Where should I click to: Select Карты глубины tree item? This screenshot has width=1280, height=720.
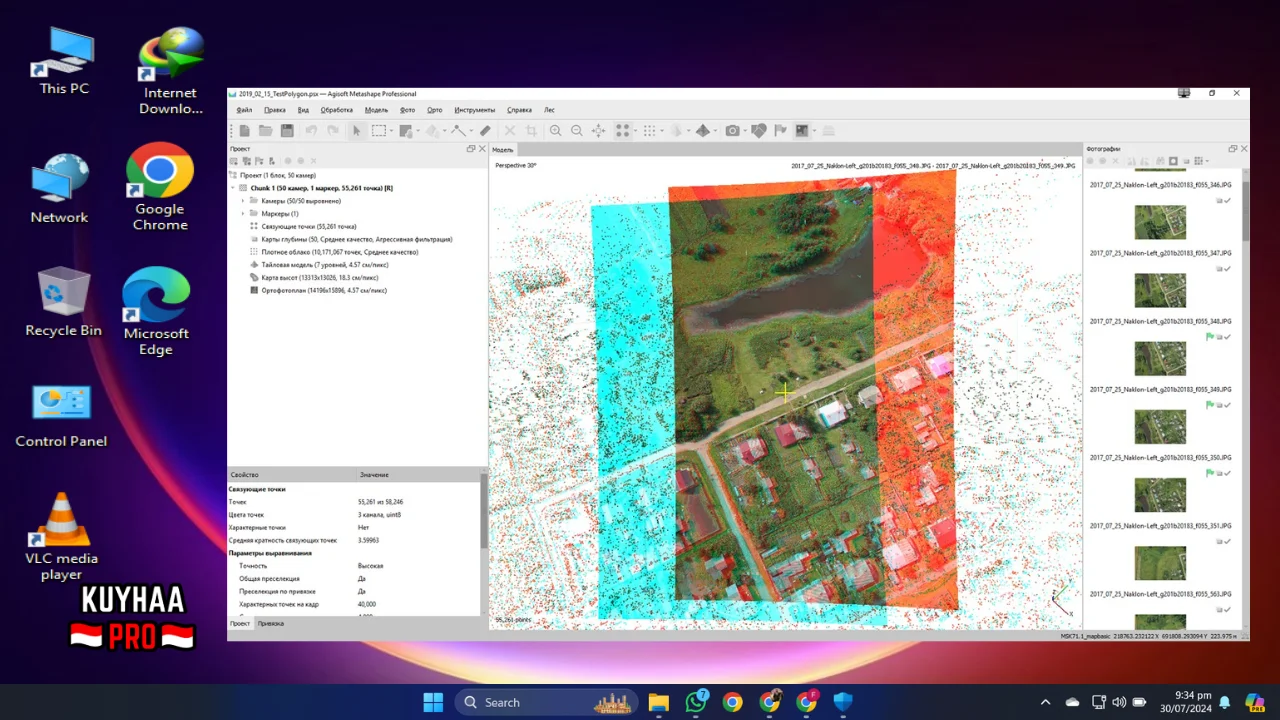coord(357,239)
